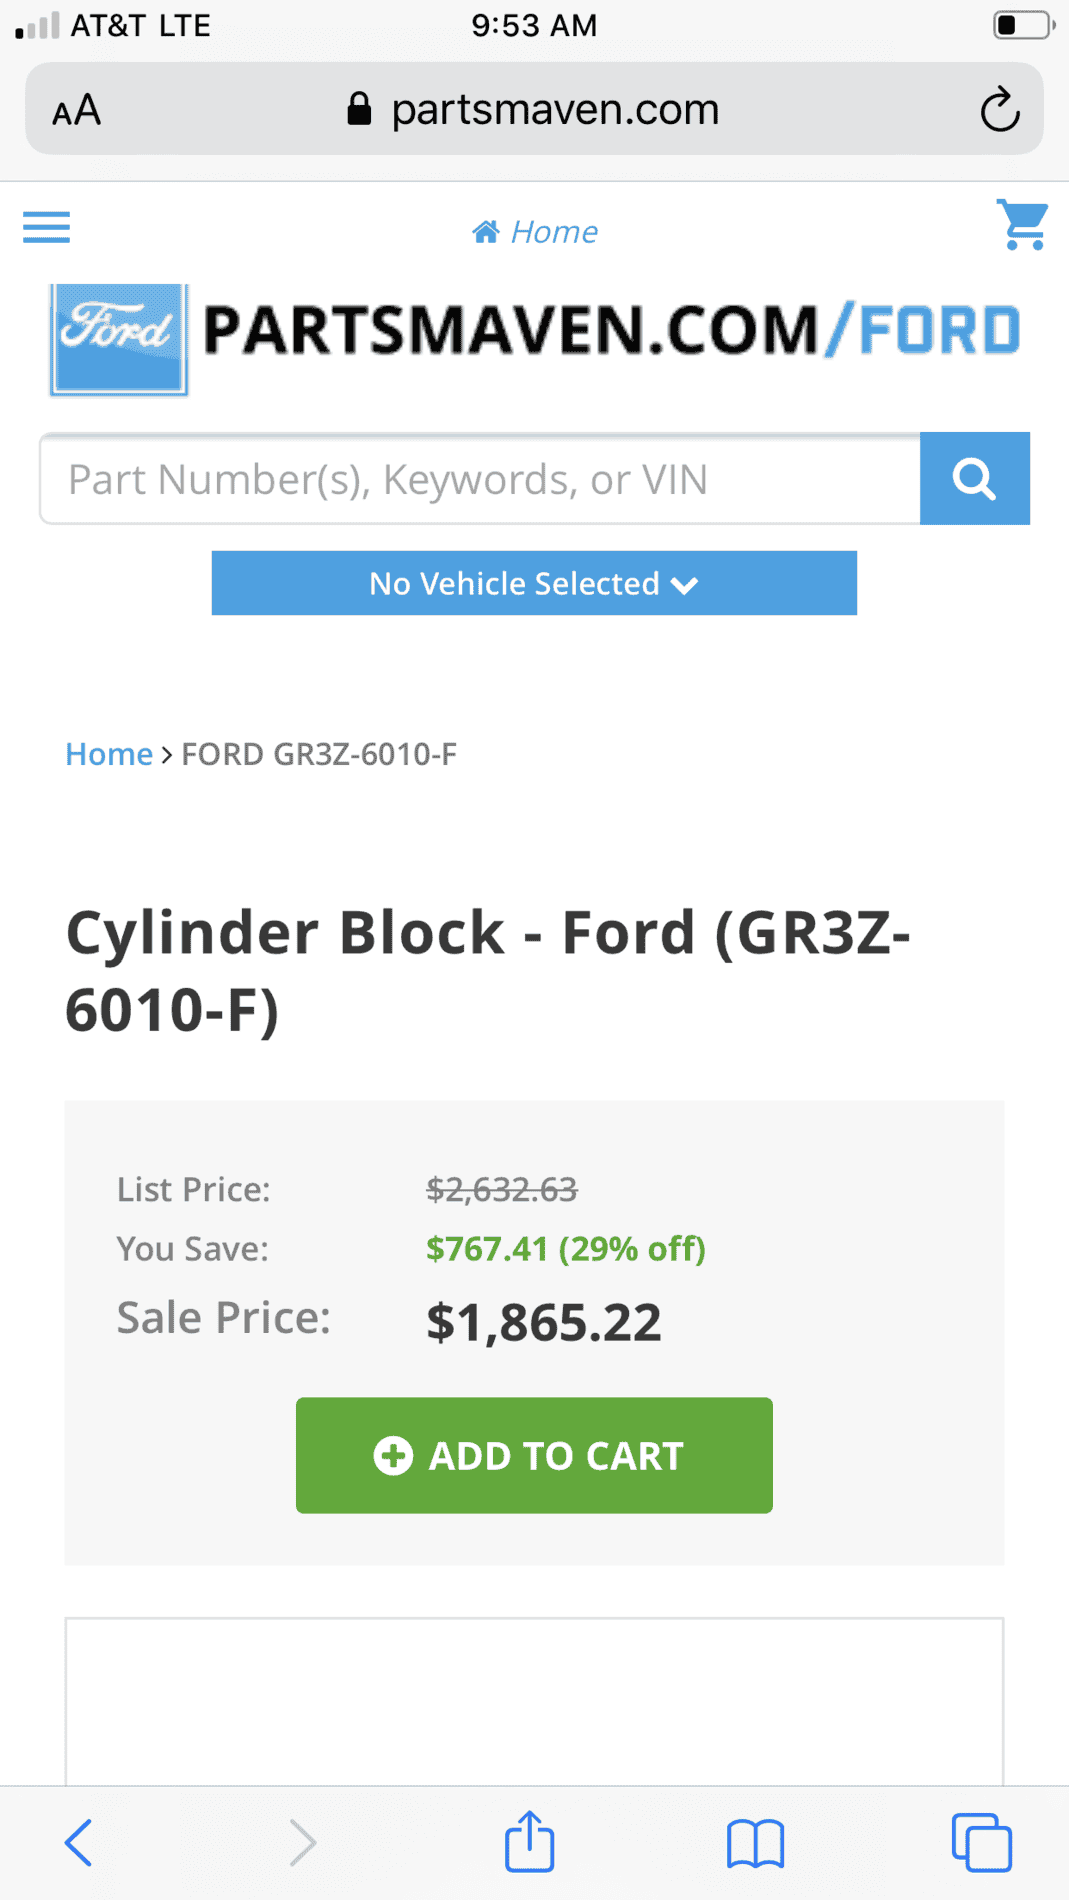Show open Safari tabs
Image resolution: width=1069 pixels, height=1900 pixels.
[982, 1842]
